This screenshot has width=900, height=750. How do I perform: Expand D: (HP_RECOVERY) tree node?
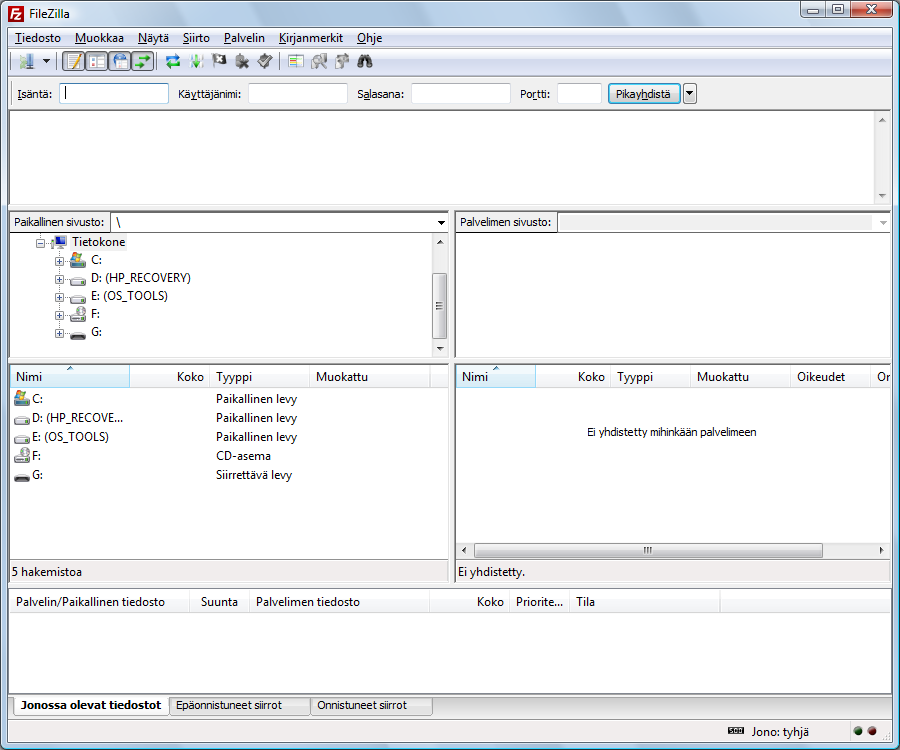[x=59, y=279]
